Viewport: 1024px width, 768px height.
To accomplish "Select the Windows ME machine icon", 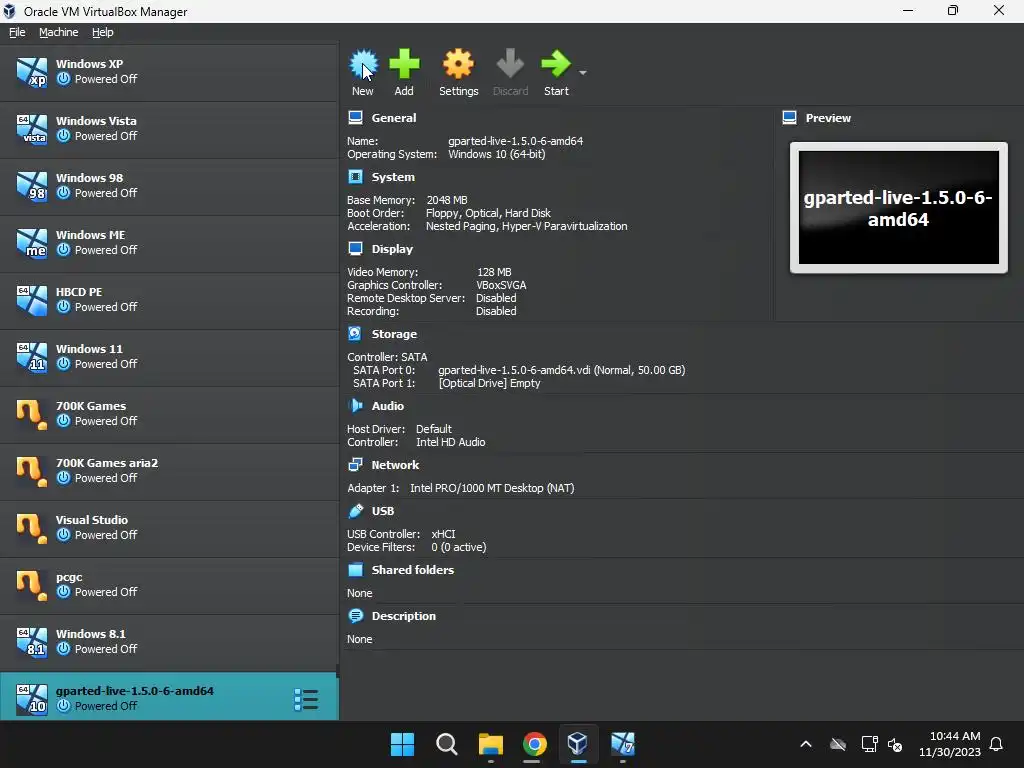I will pos(31,243).
